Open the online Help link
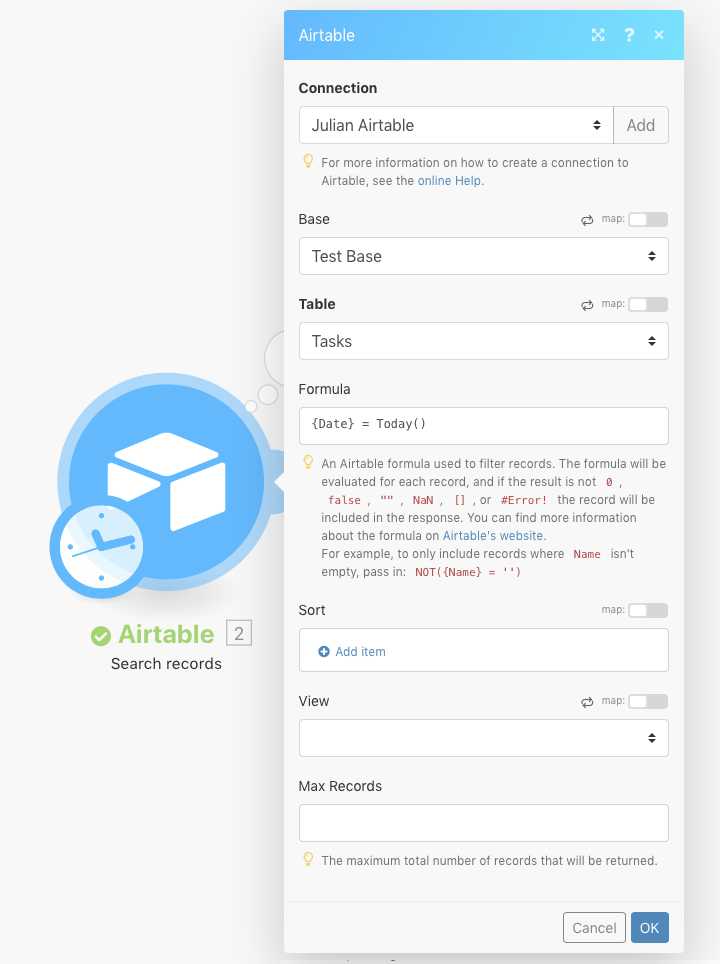720x964 pixels. (x=449, y=181)
